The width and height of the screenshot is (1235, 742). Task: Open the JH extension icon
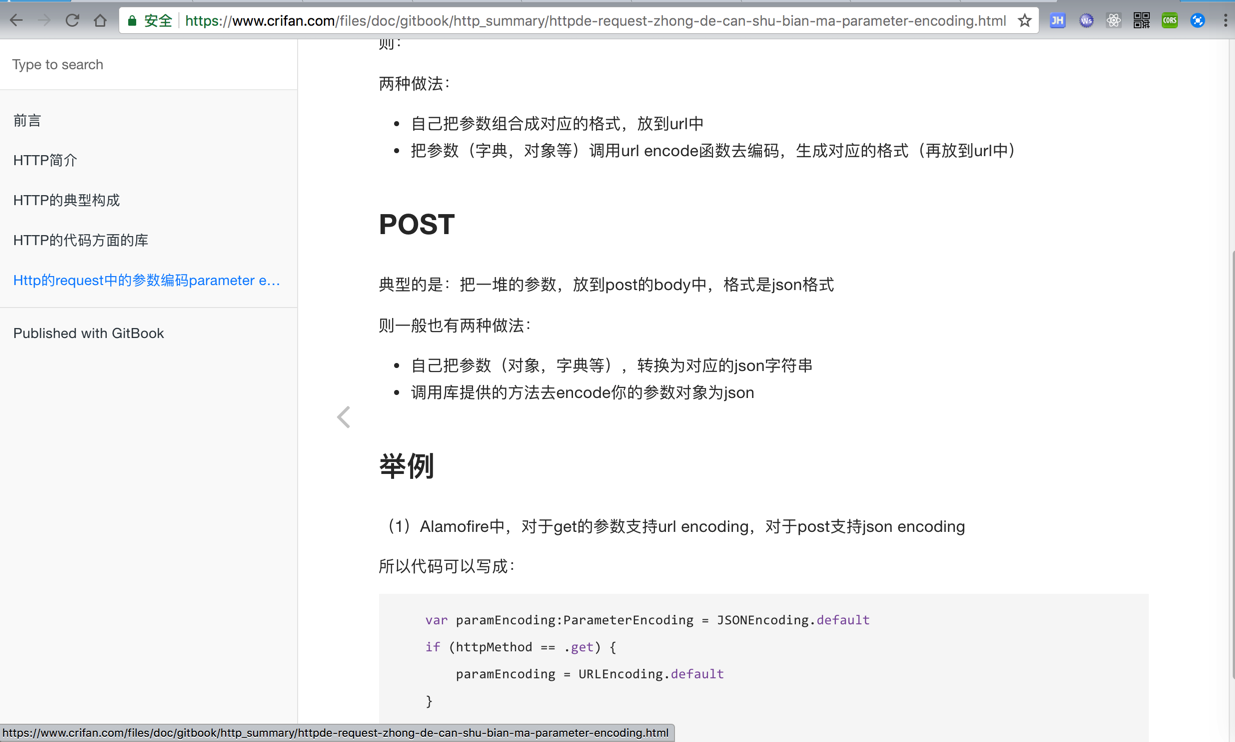click(1058, 20)
